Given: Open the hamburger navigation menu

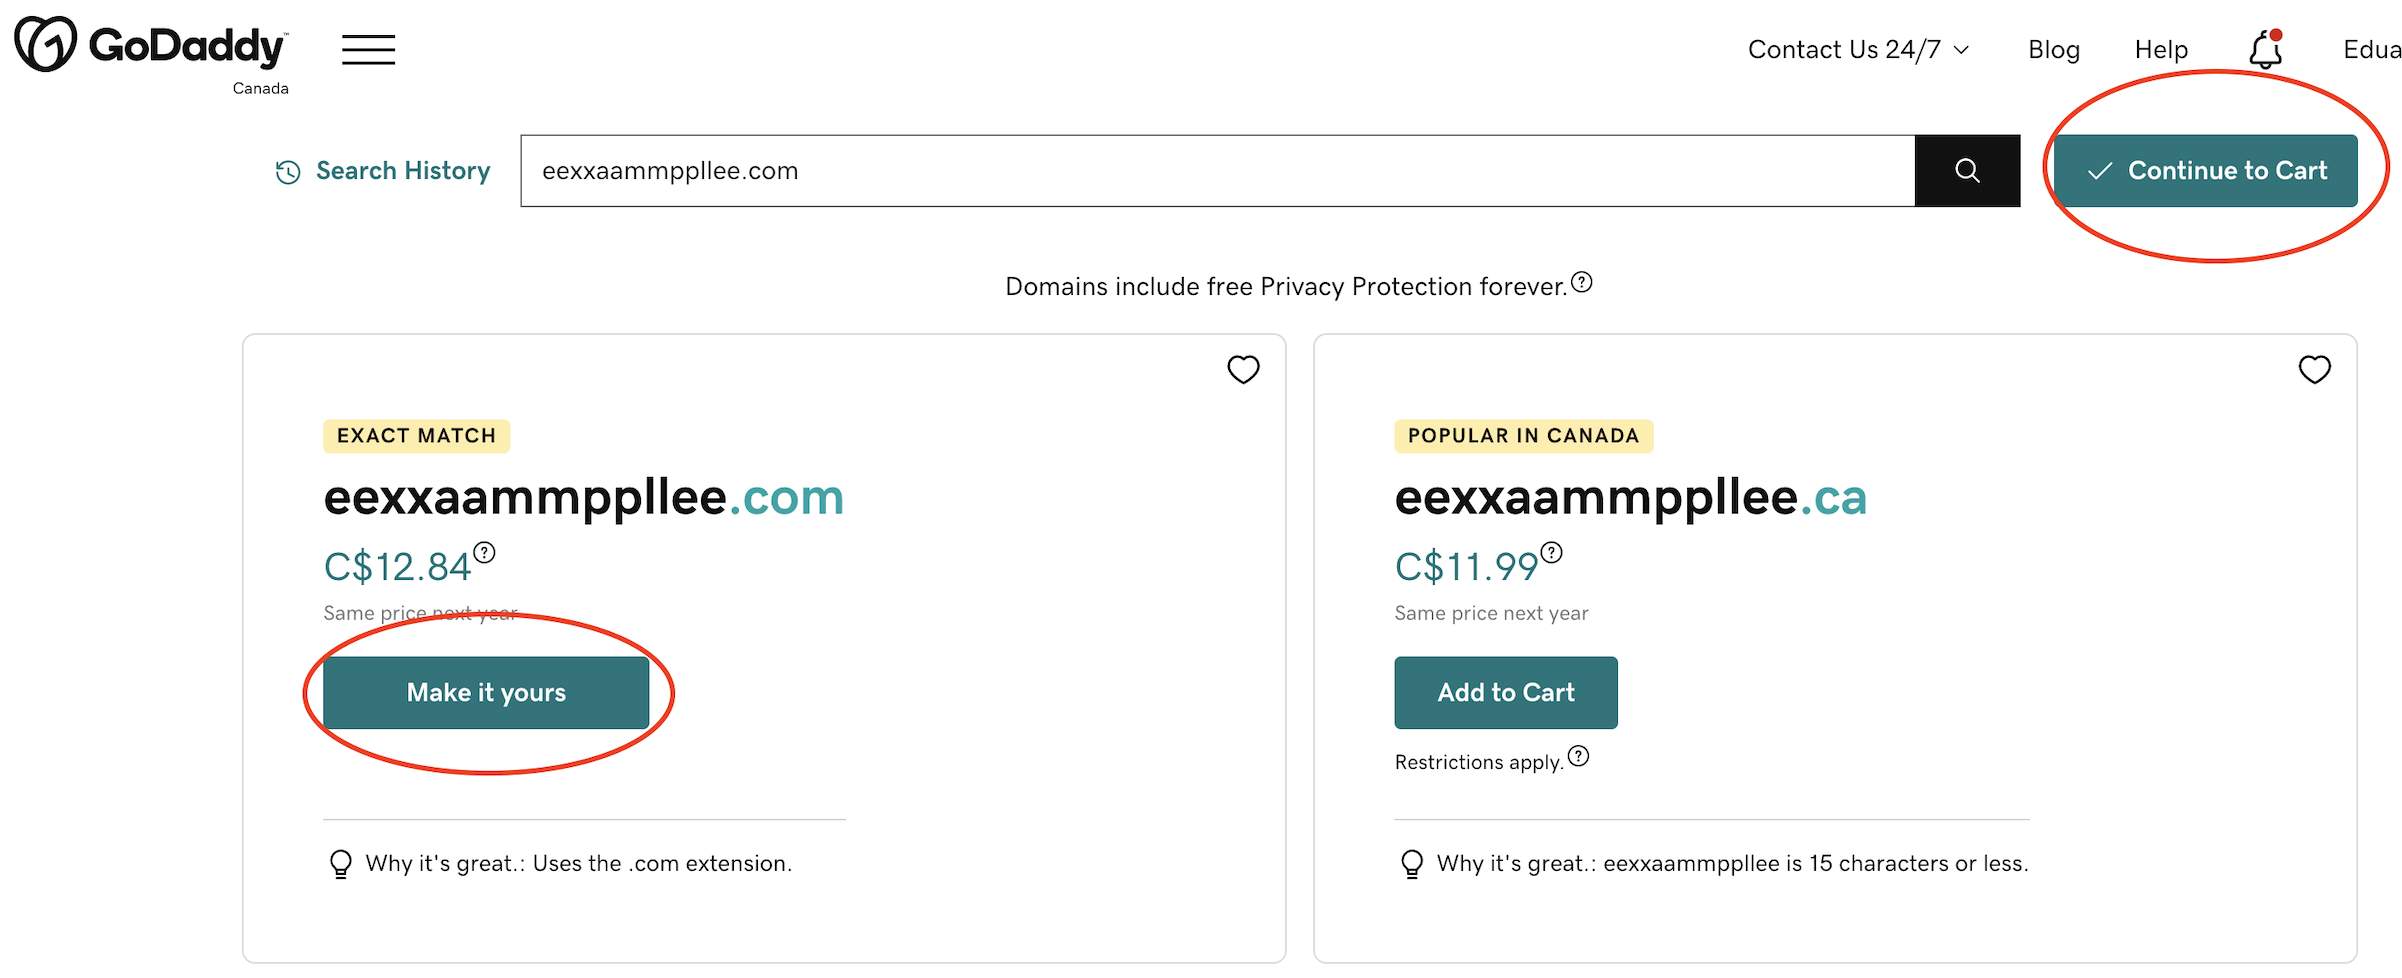Looking at the screenshot, I should (x=368, y=49).
